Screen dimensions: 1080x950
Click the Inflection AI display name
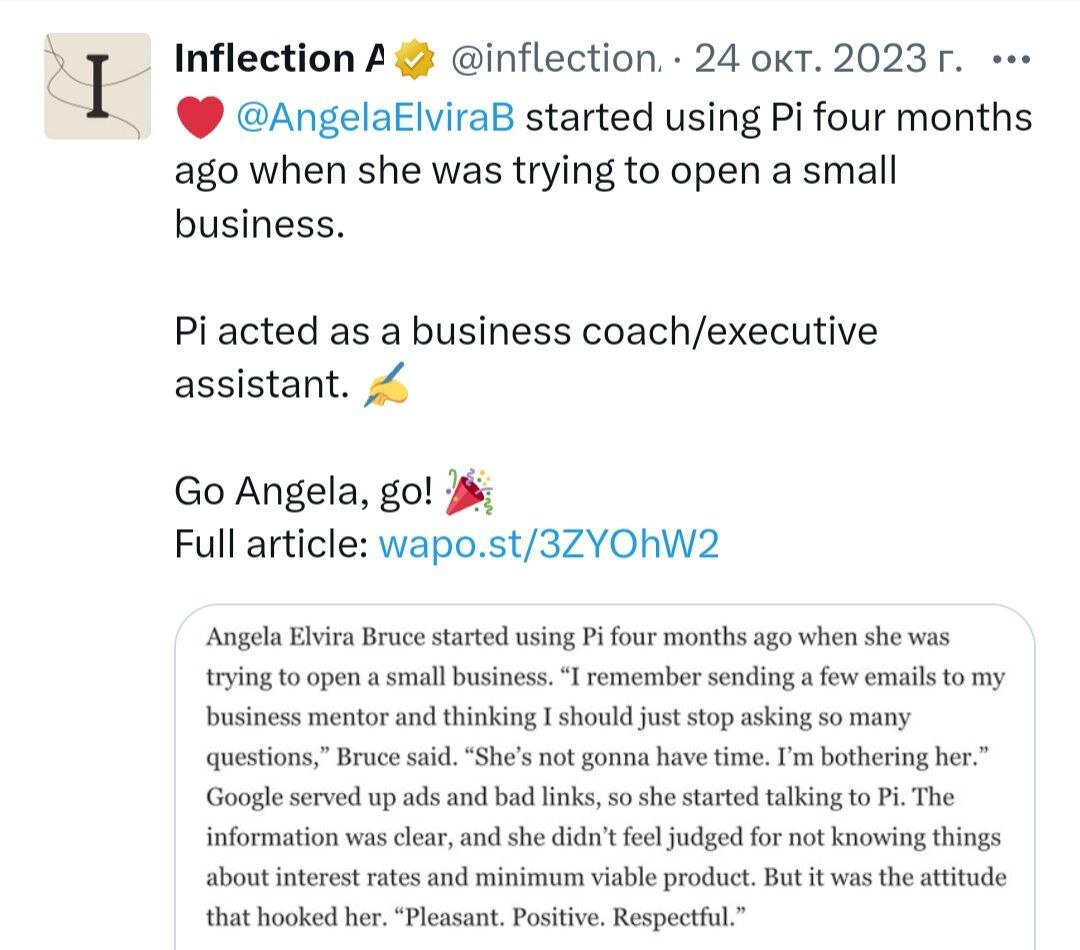pyautogui.click(x=279, y=61)
